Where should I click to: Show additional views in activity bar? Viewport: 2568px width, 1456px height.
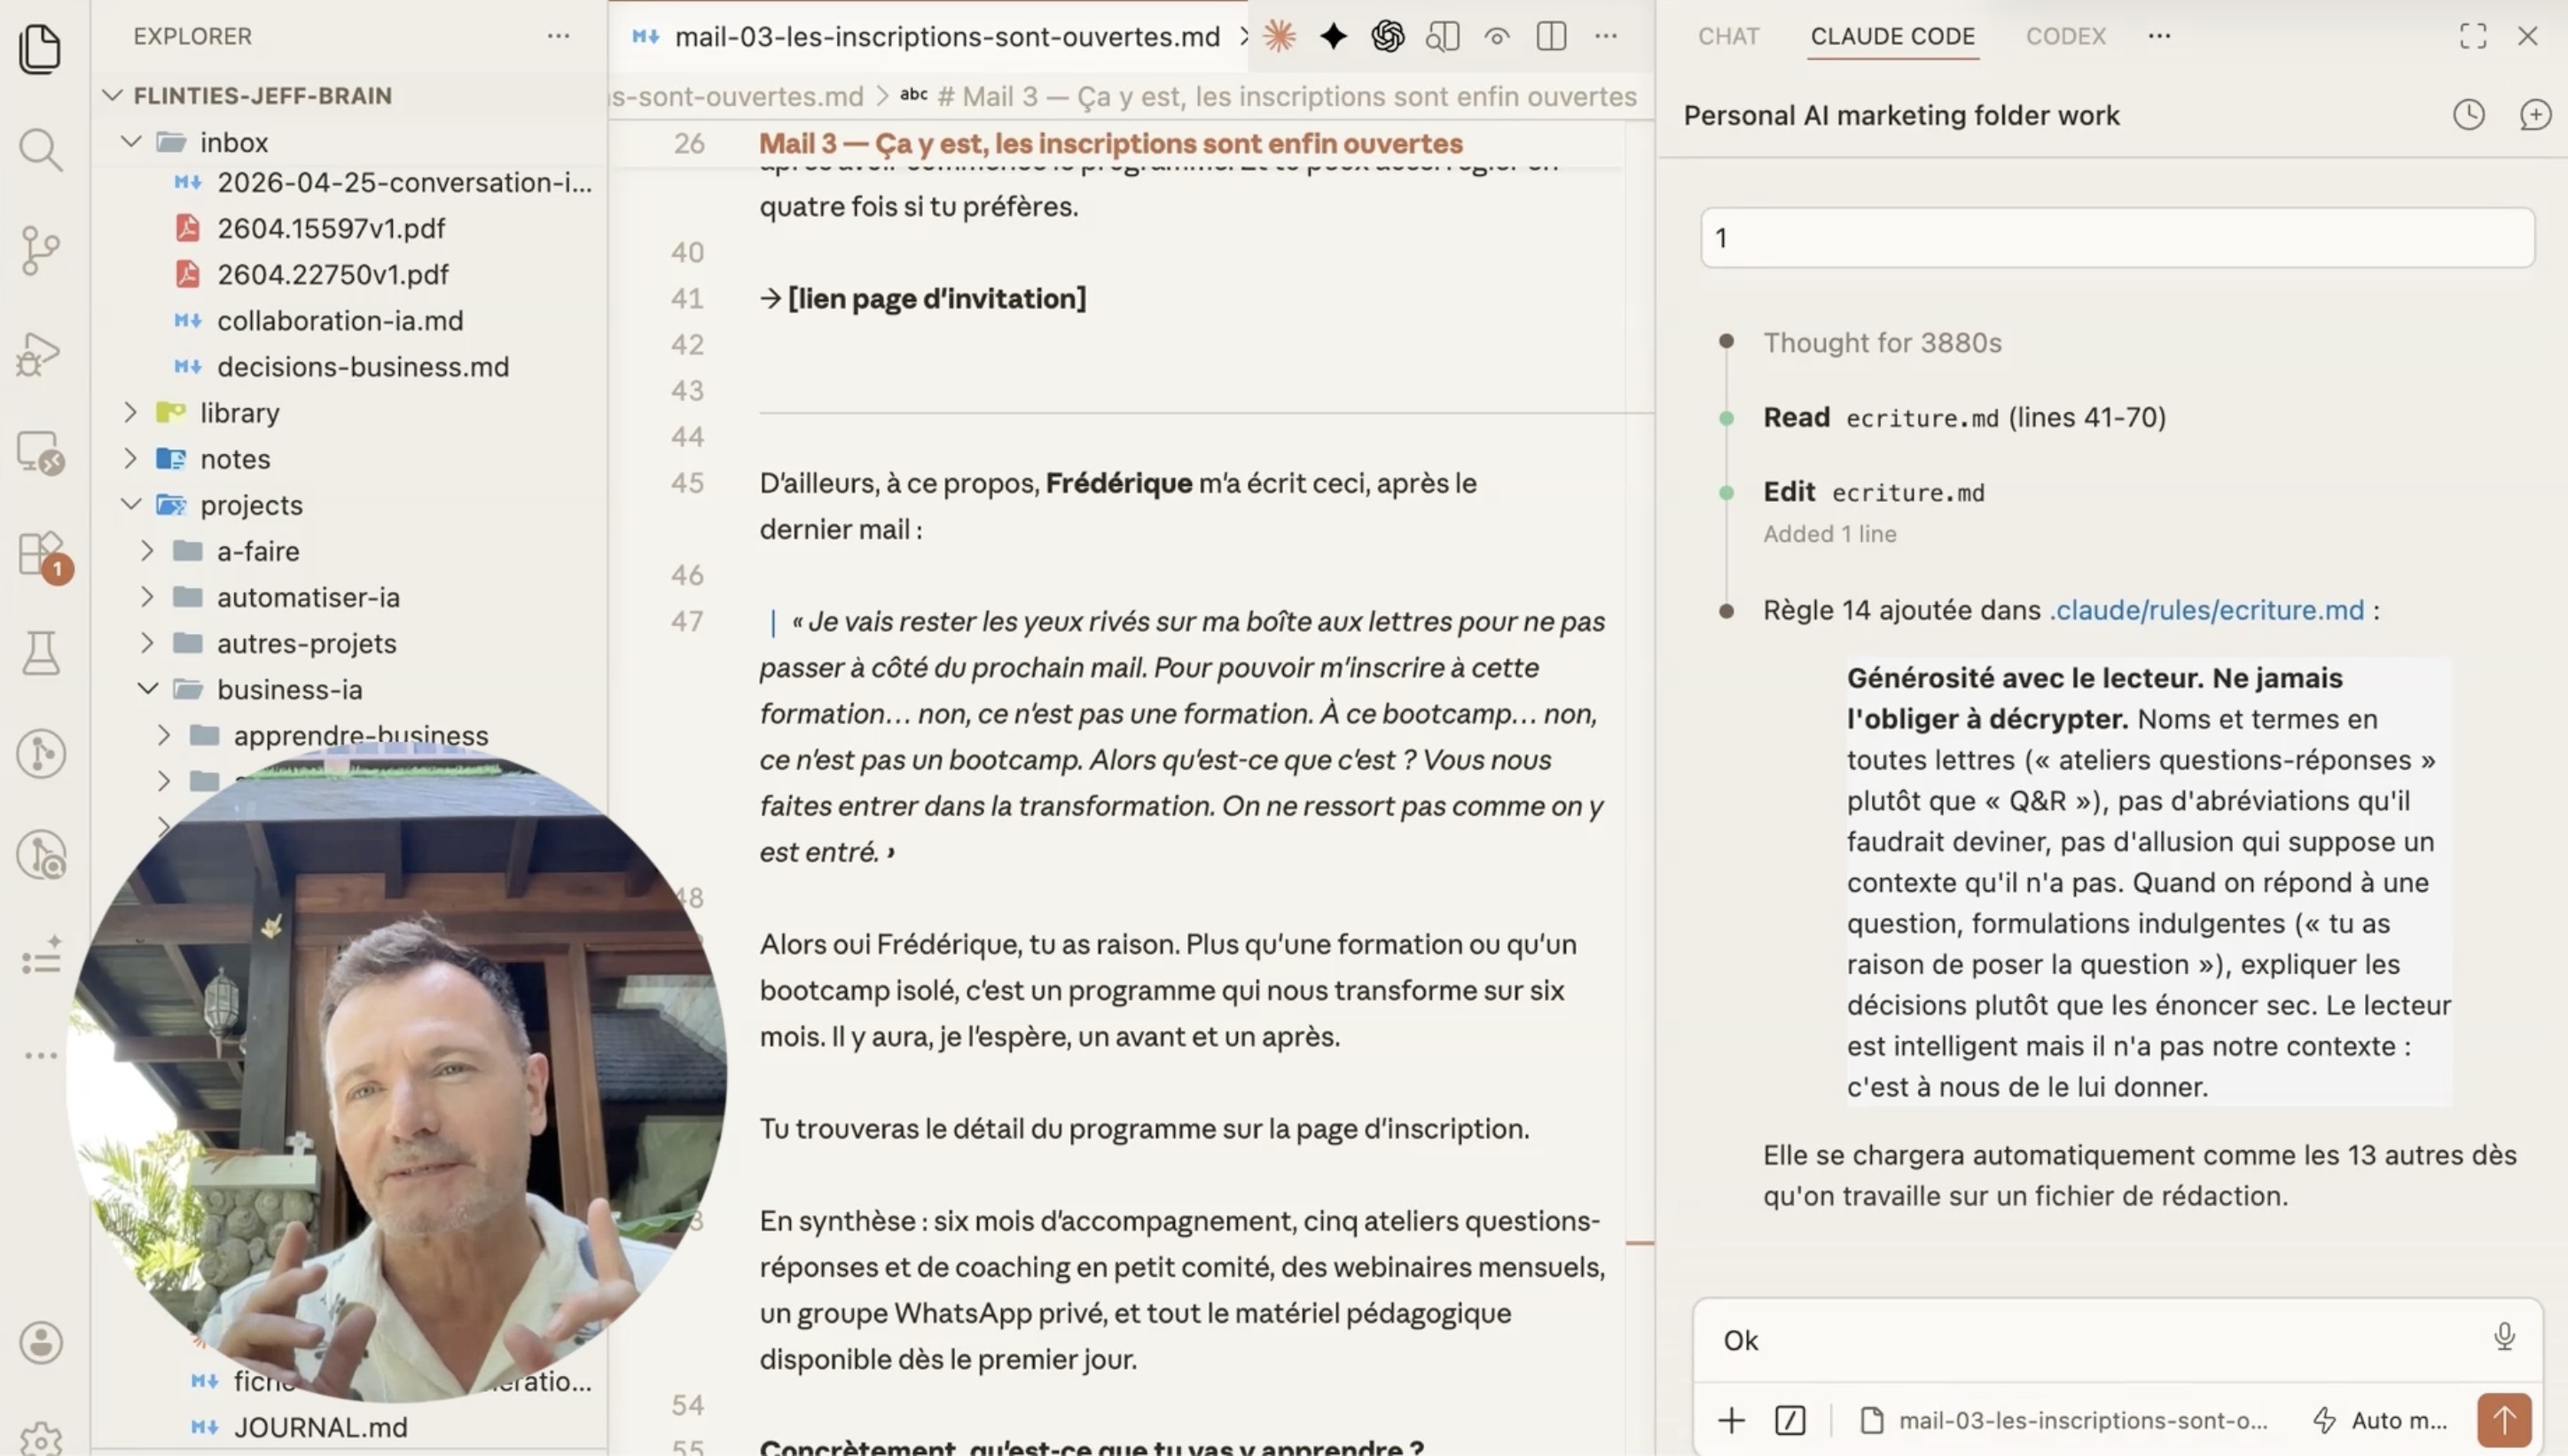(41, 1056)
